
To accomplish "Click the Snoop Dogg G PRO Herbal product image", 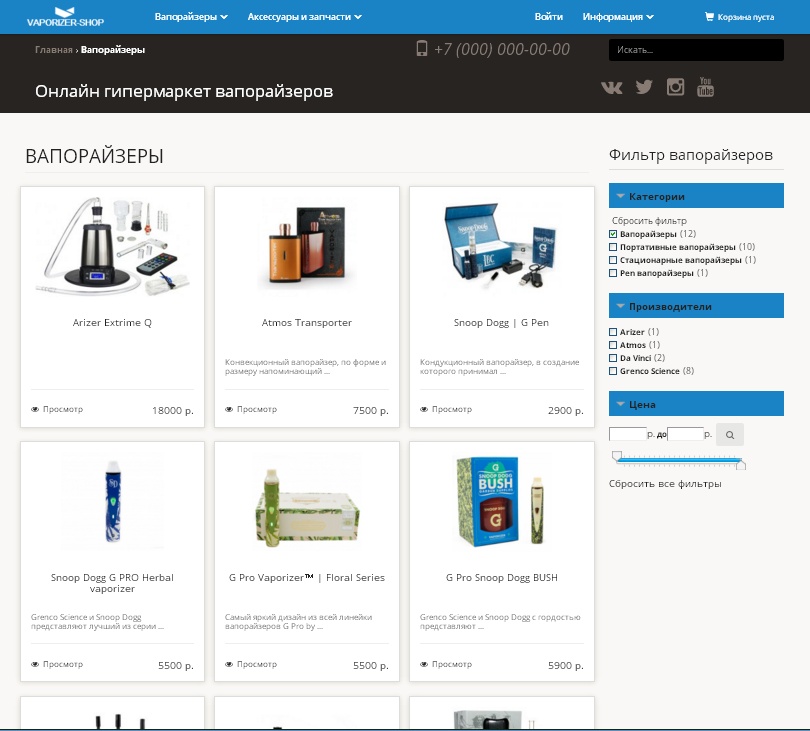I will [113, 501].
